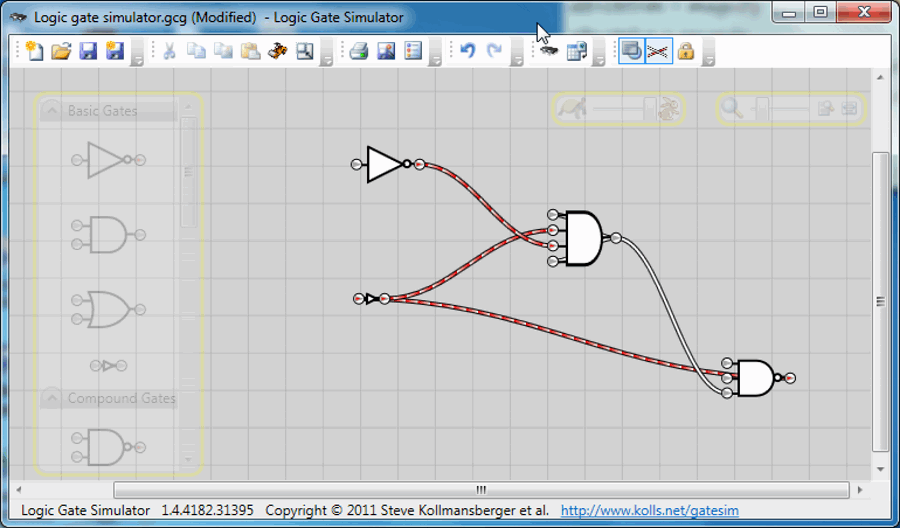Screen dimensions: 900x528
Task: Click the version number 1.4.4182.31395
Action: pyautogui.click(x=207, y=510)
